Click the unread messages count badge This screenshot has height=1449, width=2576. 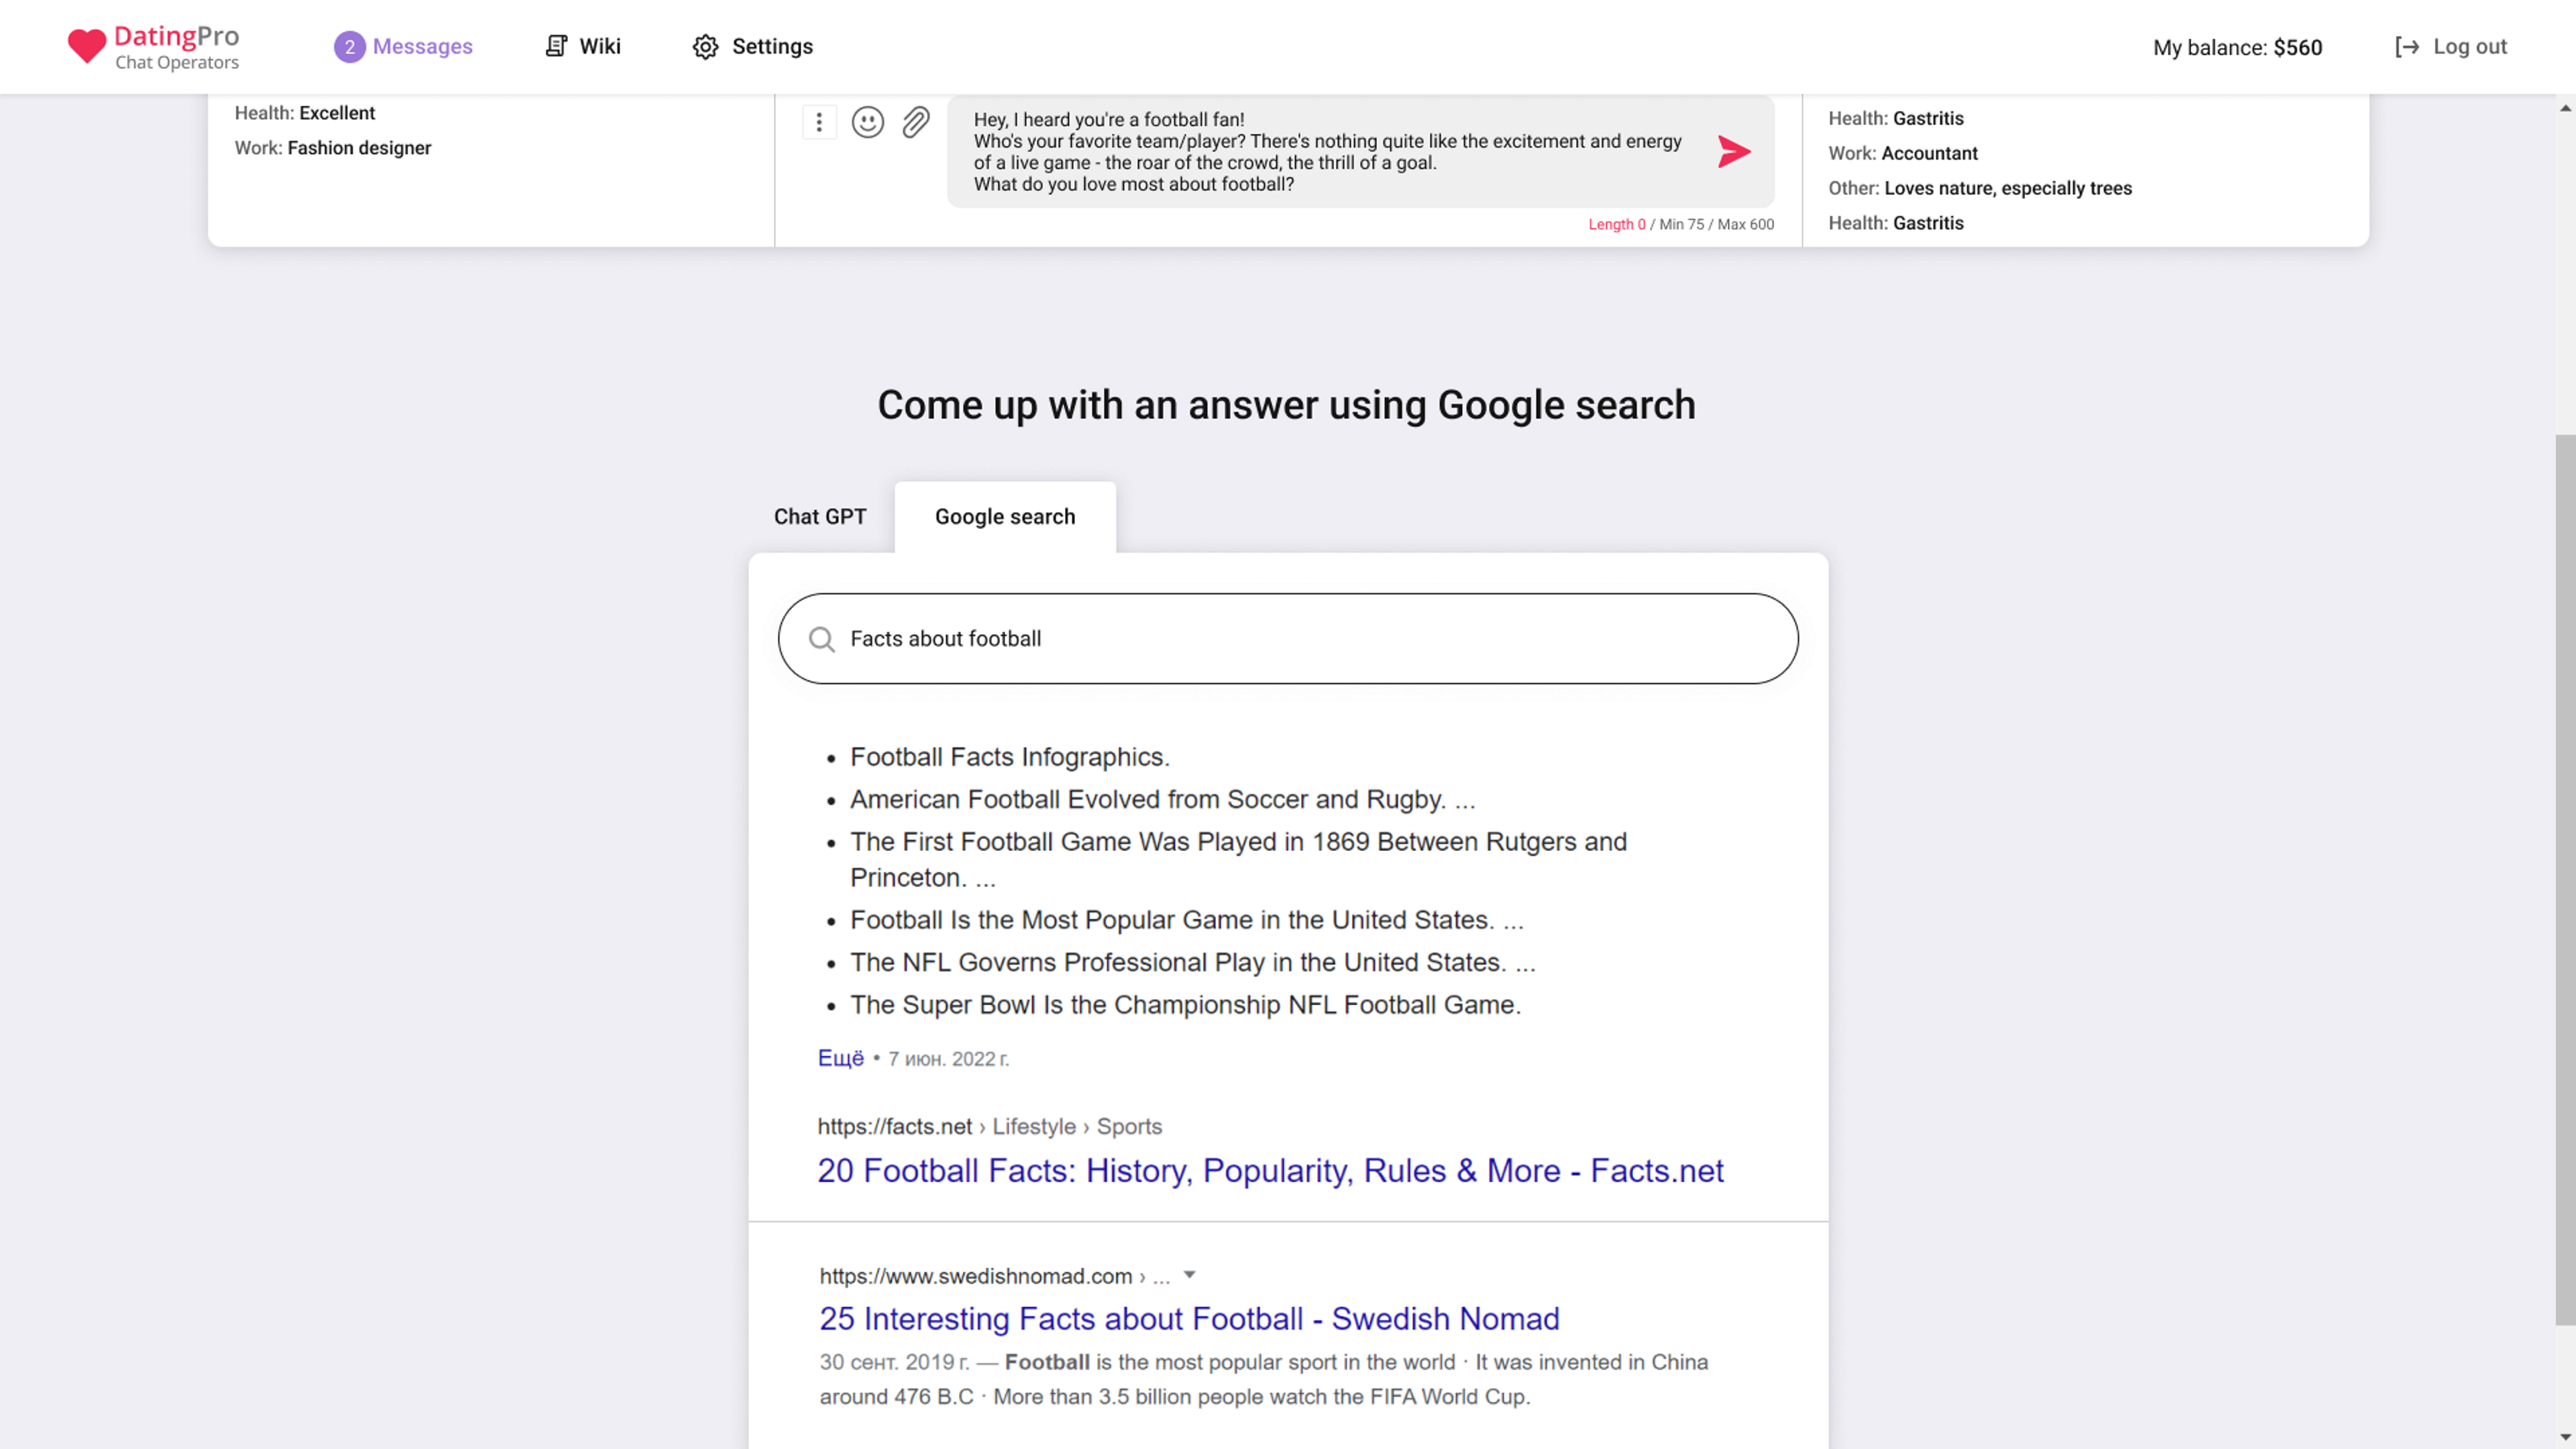tap(349, 47)
